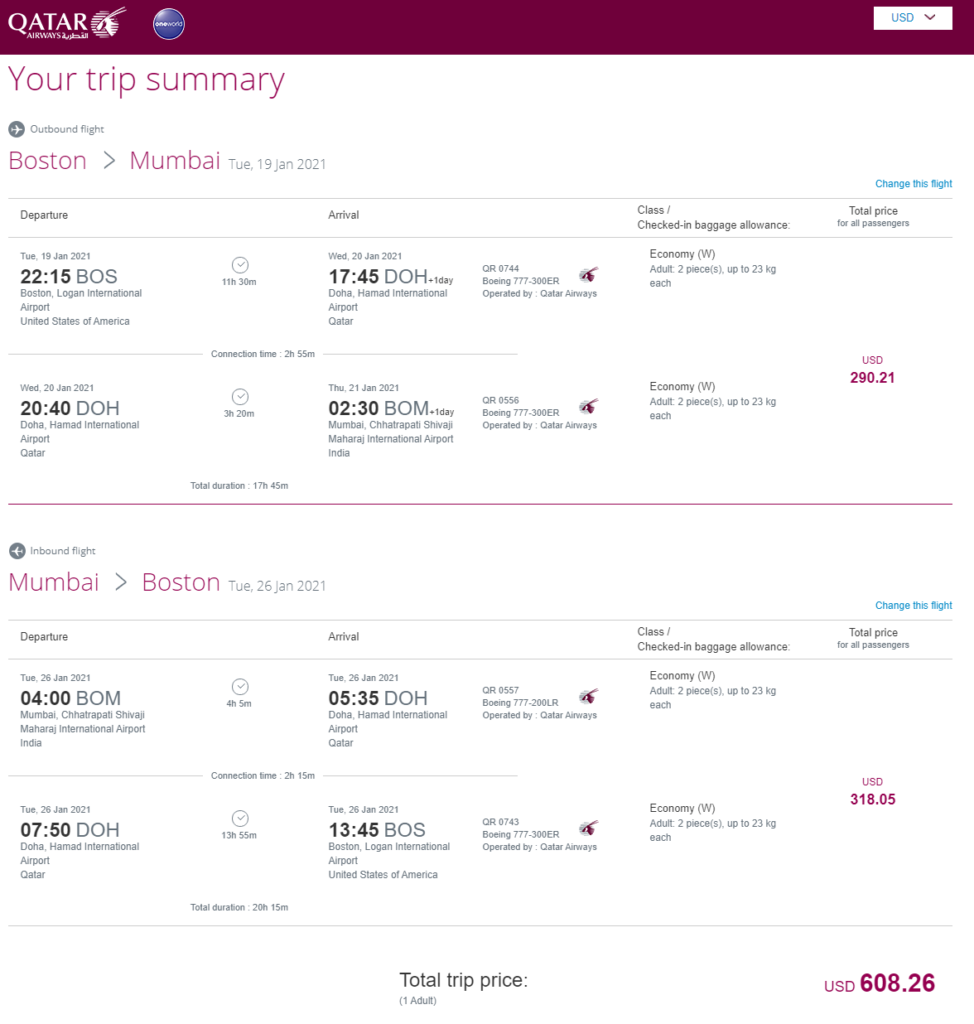This screenshot has width=974, height=1024.
Task: Click clock icon above 3h 20m duration
Action: click(240, 397)
